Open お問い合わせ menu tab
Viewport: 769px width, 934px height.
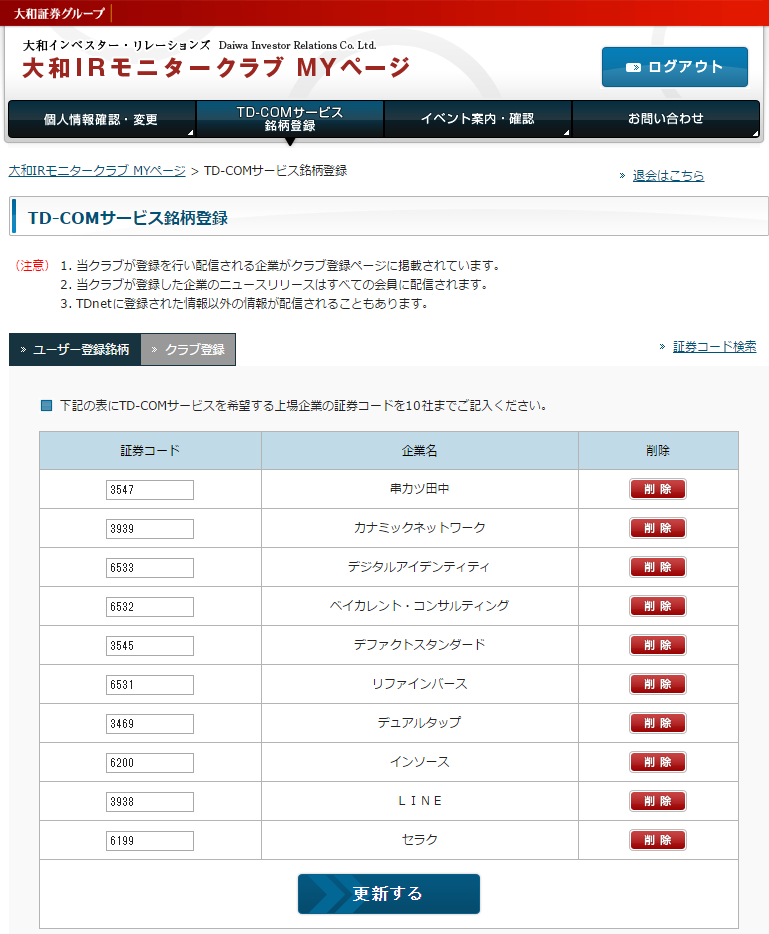coord(666,119)
